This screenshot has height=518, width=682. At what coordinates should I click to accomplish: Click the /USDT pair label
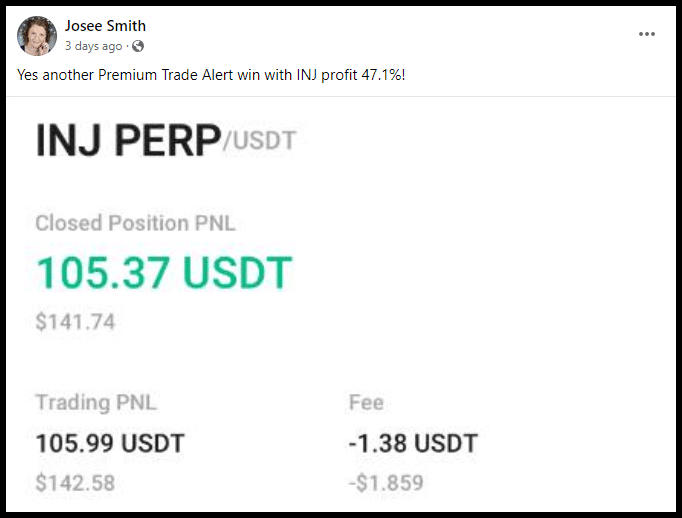pyautogui.click(x=260, y=141)
